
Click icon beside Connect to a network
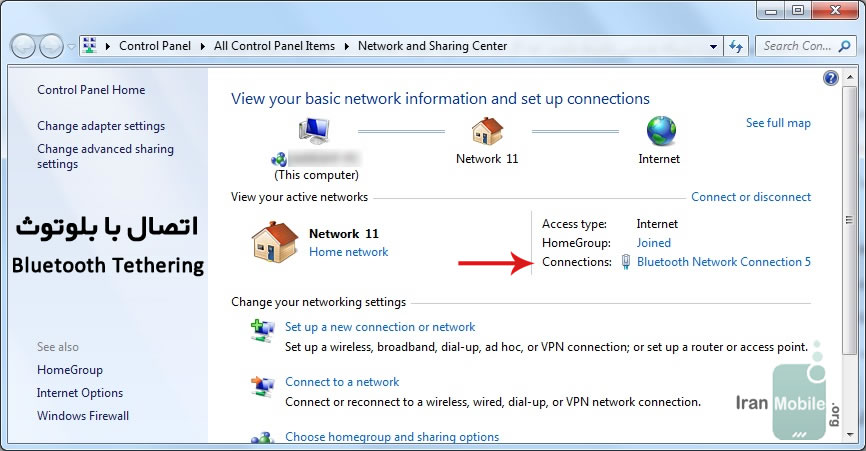262,386
